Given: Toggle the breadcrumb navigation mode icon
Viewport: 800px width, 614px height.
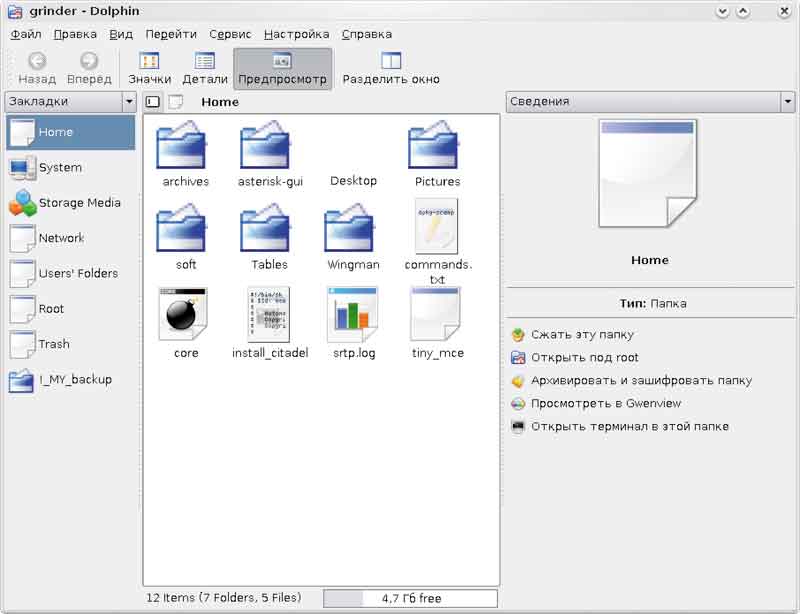Looking at the screenshot, I should 176,102.
